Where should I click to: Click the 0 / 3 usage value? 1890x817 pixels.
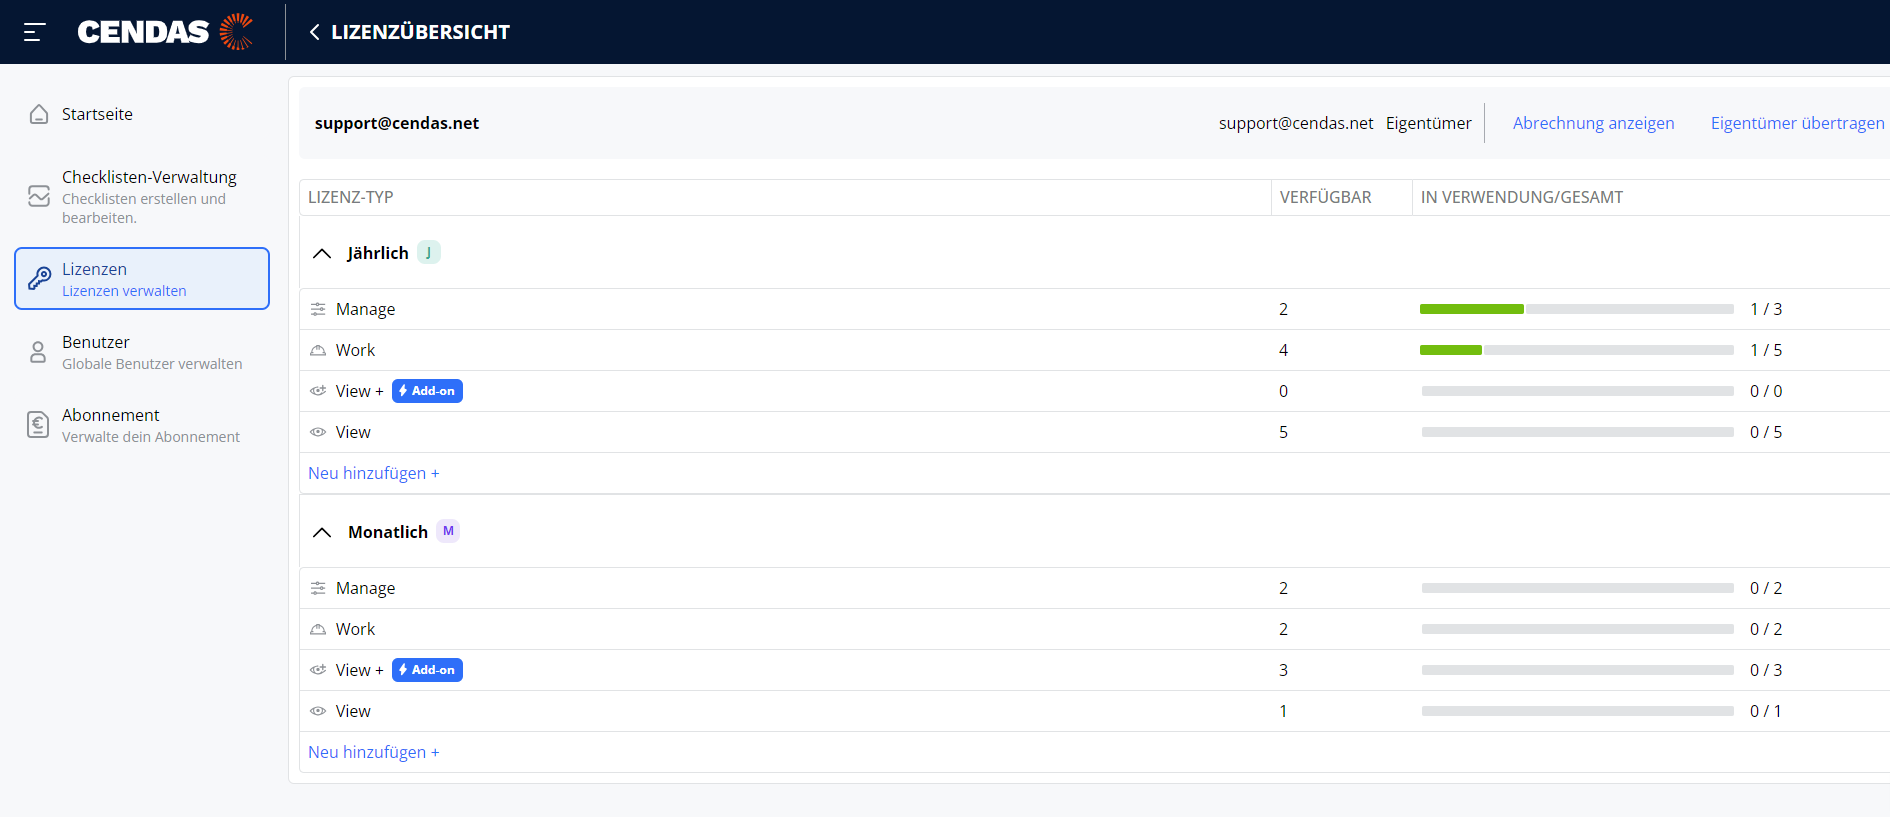1766,670
